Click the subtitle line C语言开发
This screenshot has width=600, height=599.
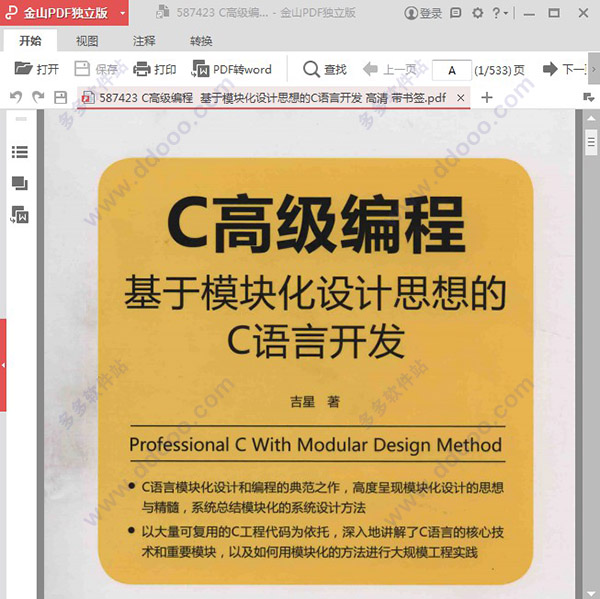tap(316, 341)
